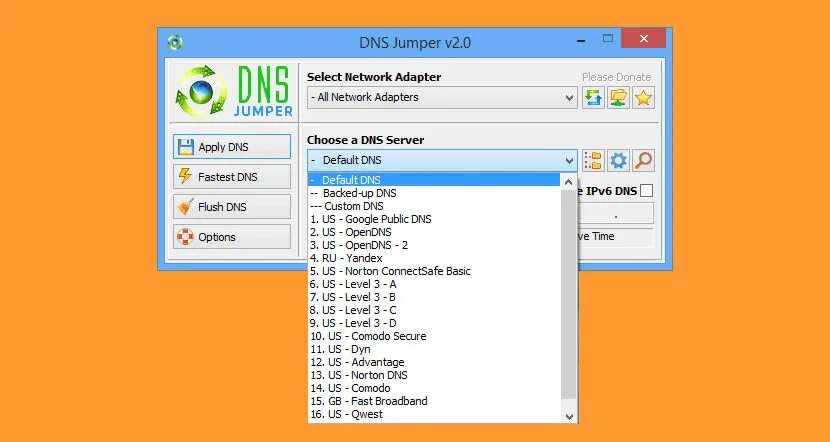Select Backed-up DNS entry

(434, 193)
